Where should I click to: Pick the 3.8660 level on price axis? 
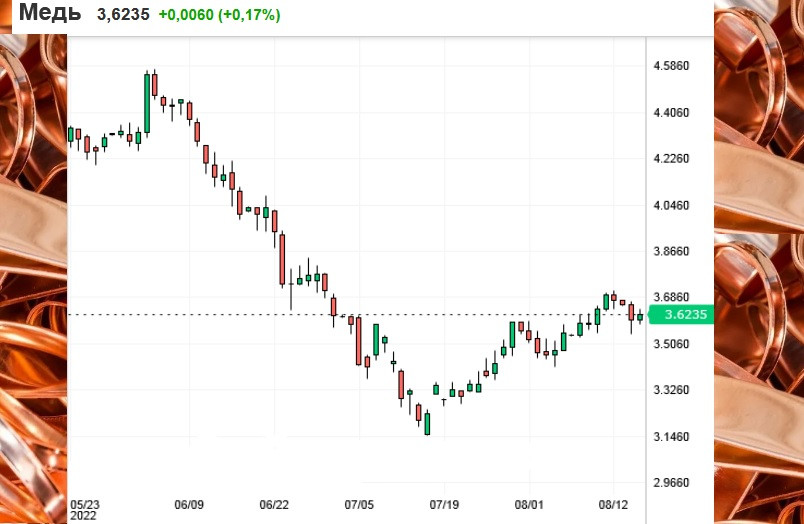(672, 252)
